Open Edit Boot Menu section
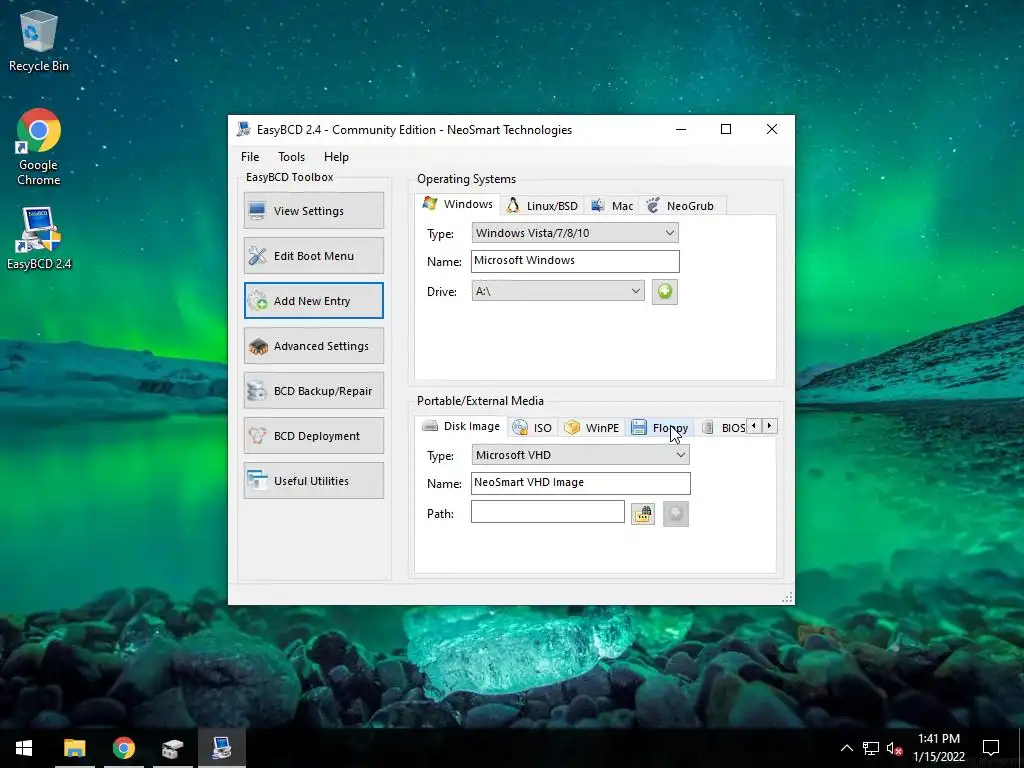 [313, 255]
